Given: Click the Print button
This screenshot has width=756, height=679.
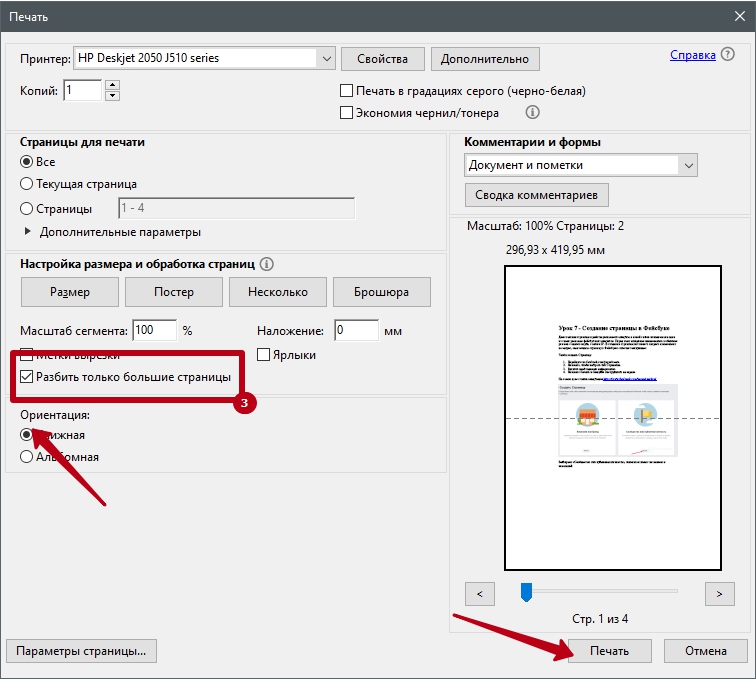Looking at the screenshot, I should pyautogui.click(x=610, y=650).
